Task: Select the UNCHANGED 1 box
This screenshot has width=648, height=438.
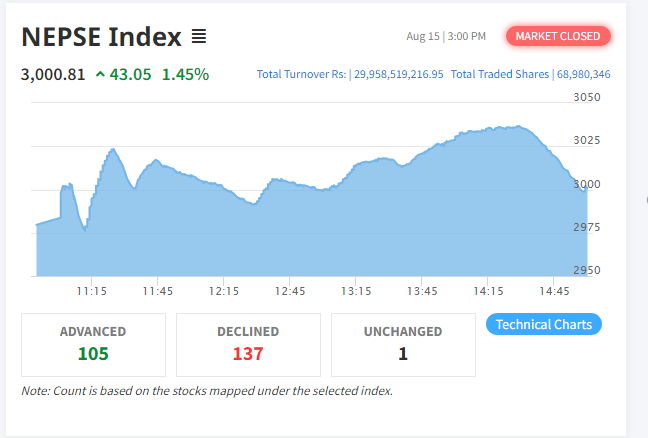Action: pos(403,345)
